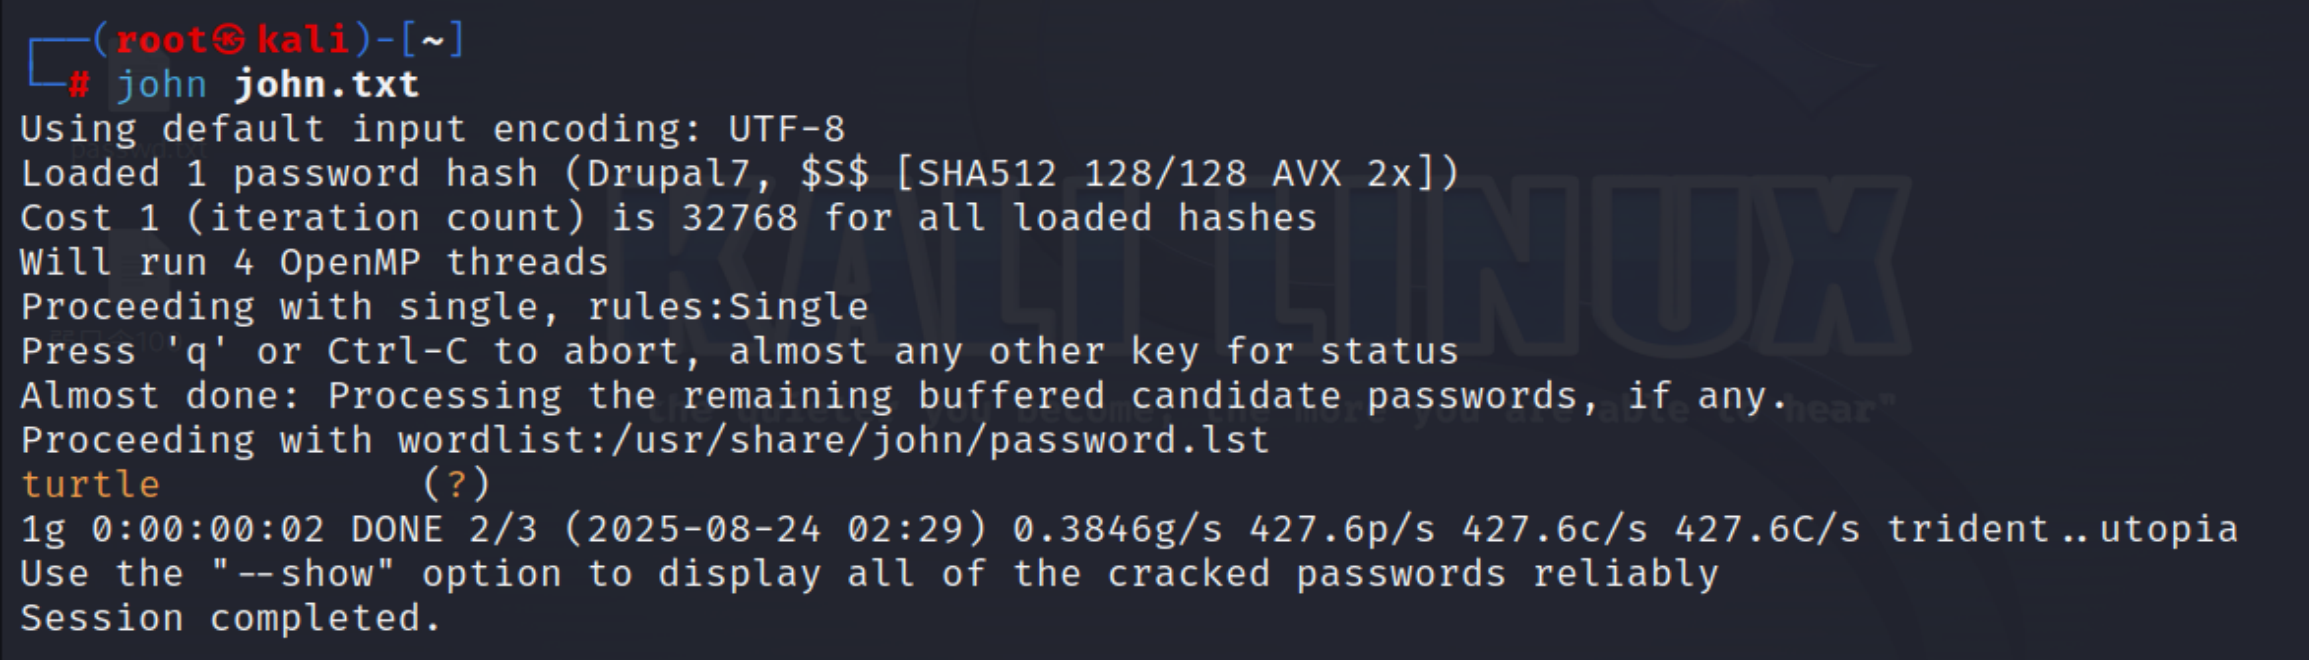Click the tilde directory in prompt brackets

(x=432, y=40)
